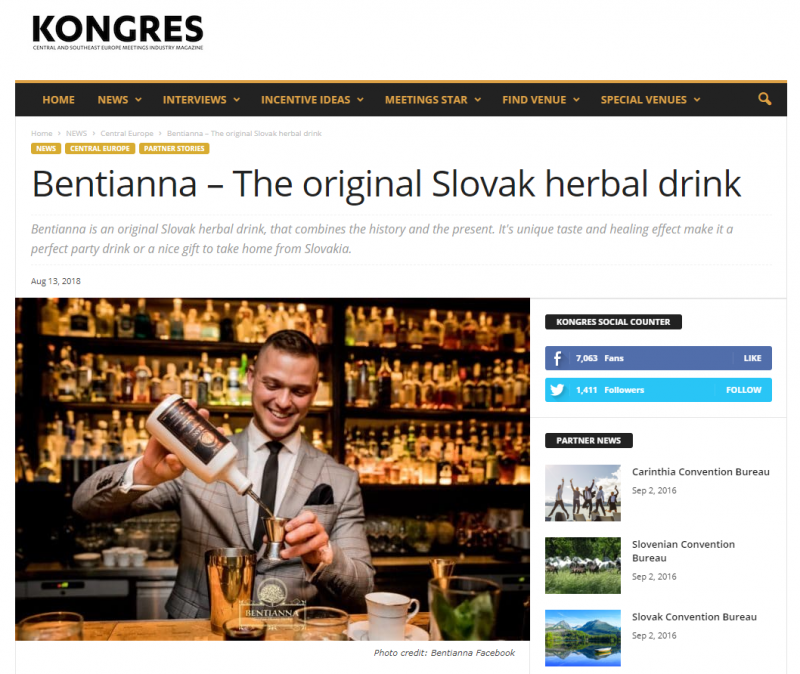Open the Central Europe breadcrumb link
This screenshot has width=800, height=674.
127,133
